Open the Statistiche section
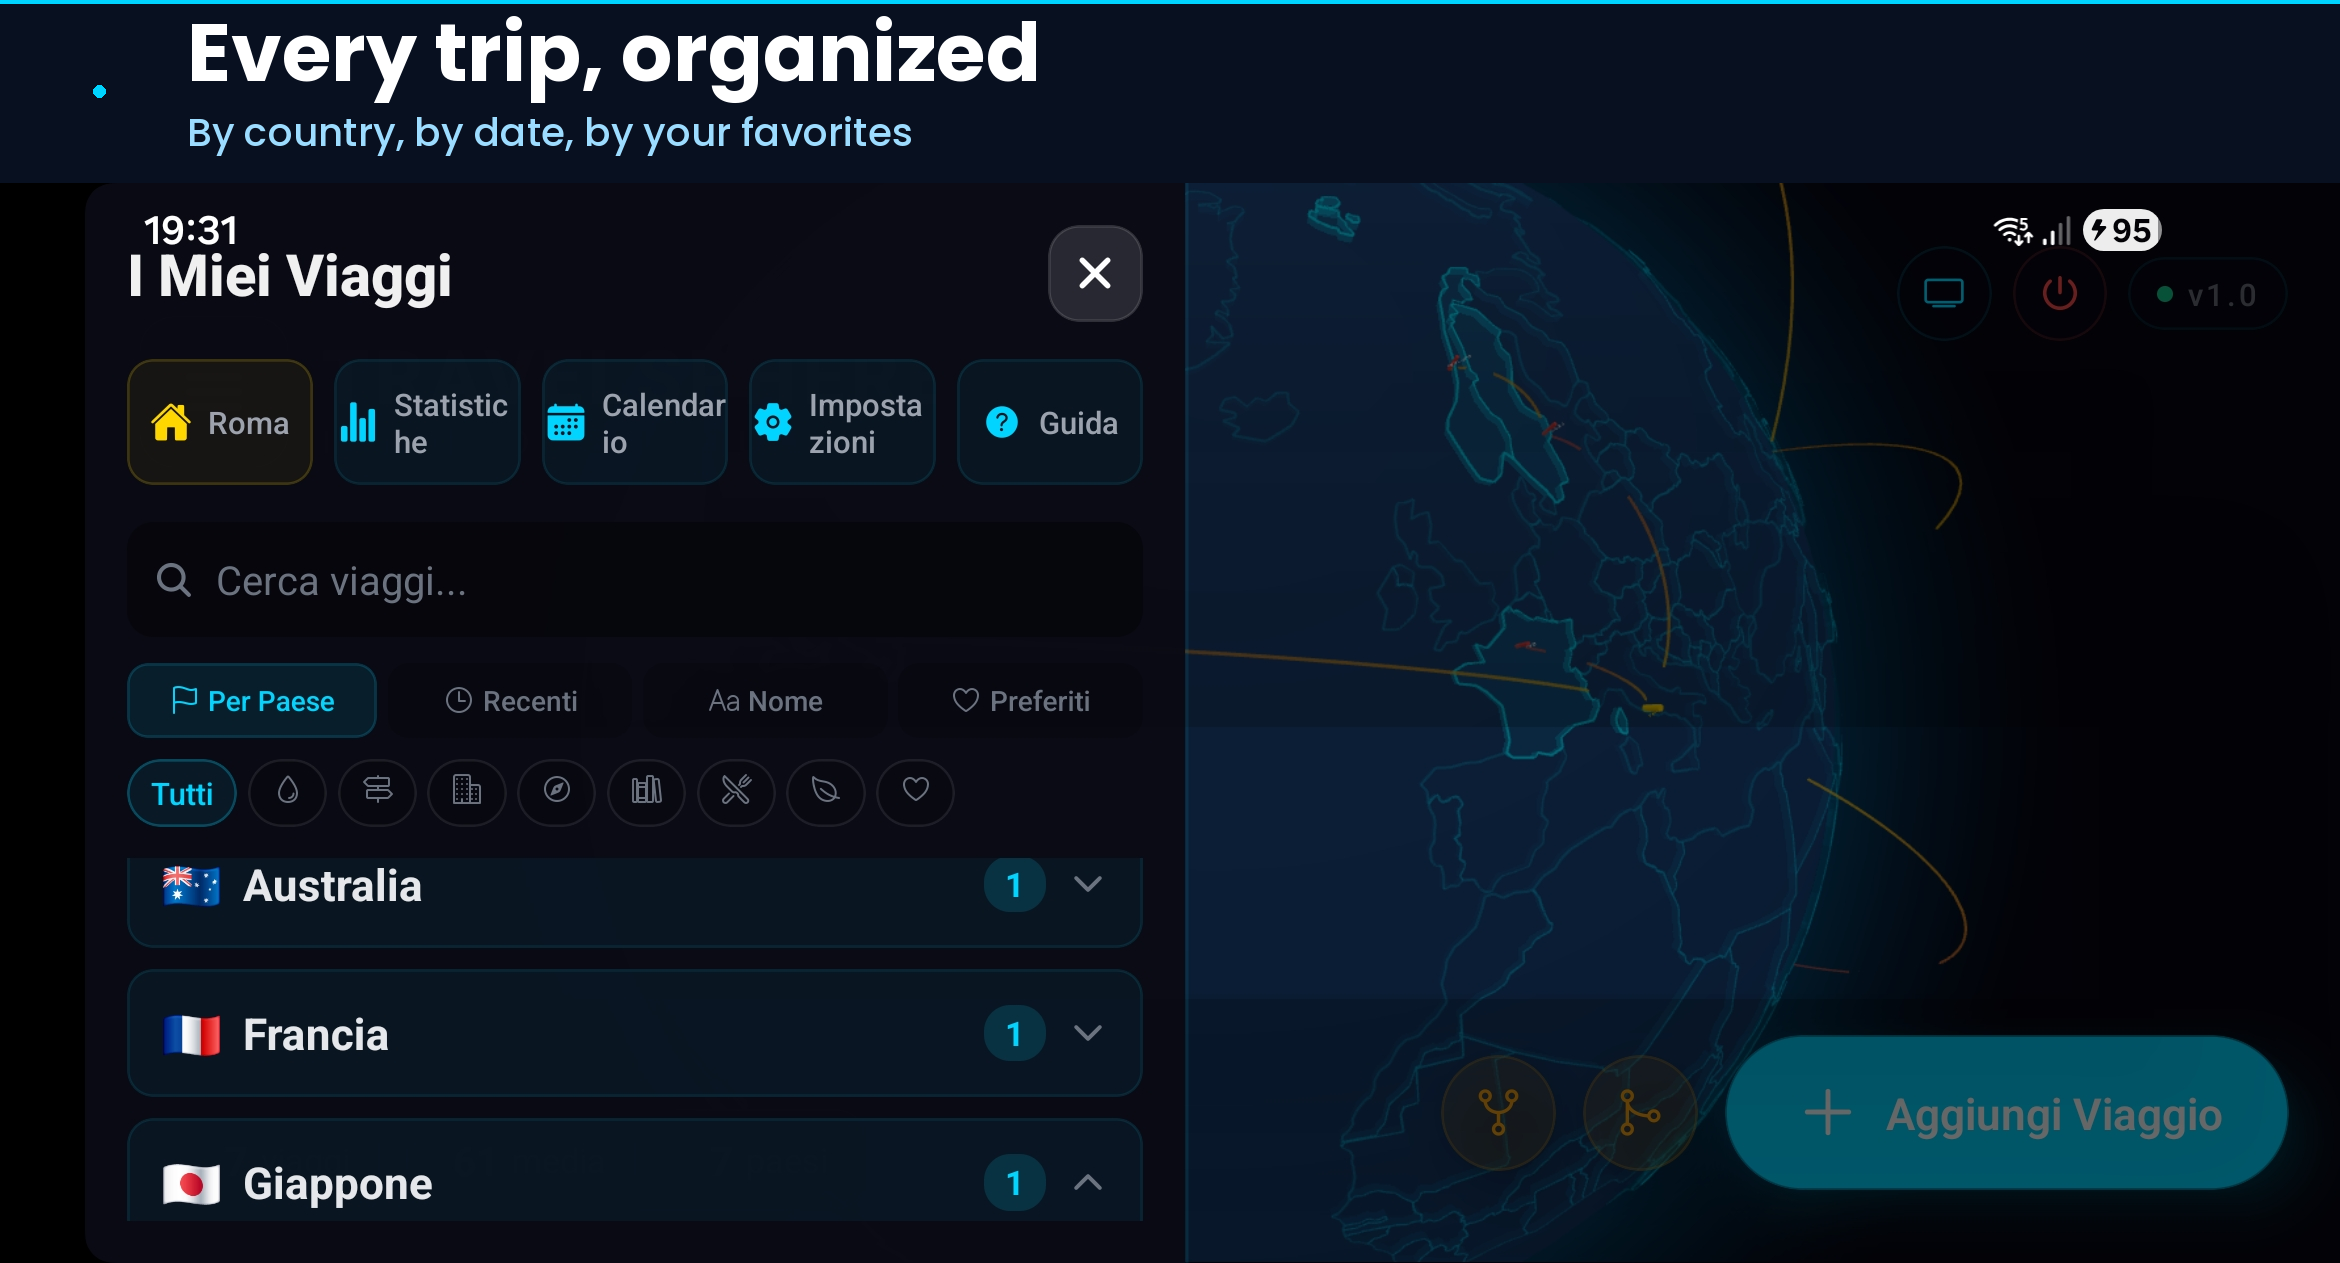Viewport: 2340px width, 1263px height. point(427,422)
